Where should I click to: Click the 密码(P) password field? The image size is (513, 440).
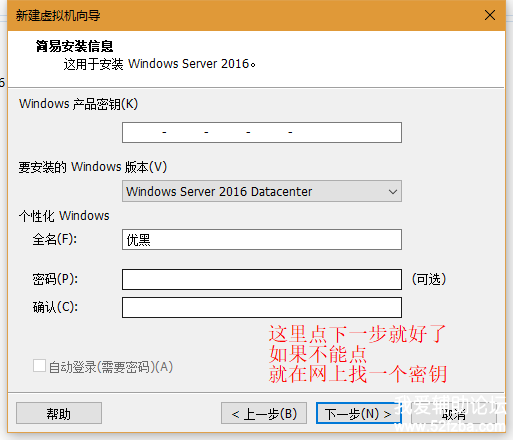[262, 279]
